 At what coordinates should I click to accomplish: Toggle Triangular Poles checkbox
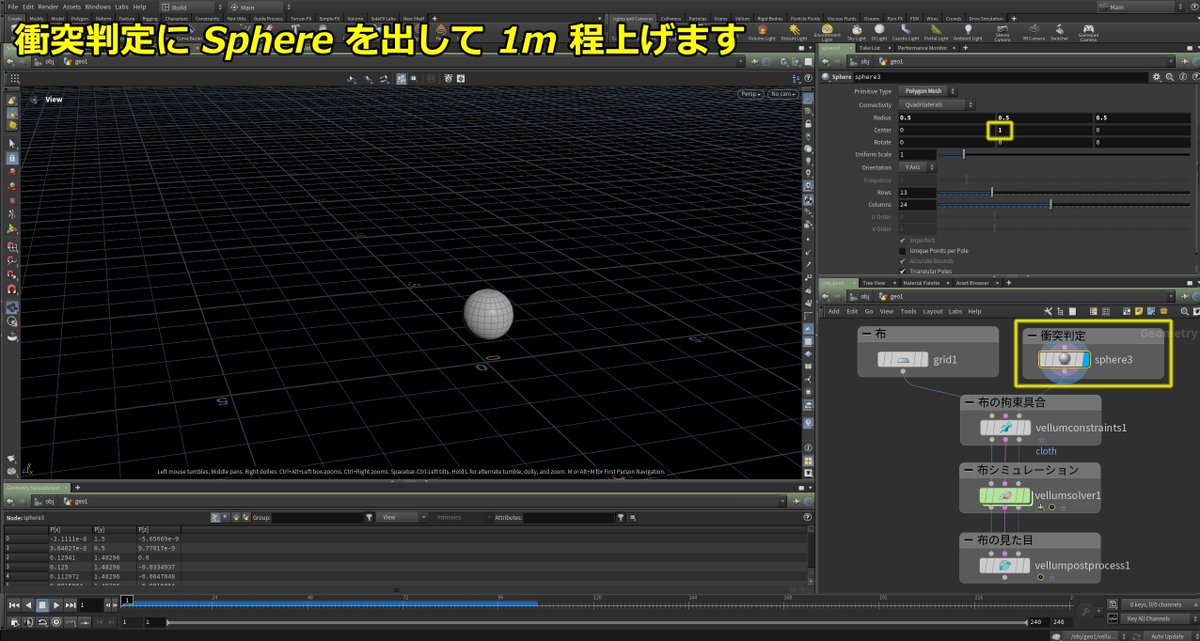click(x=903, y=270)
